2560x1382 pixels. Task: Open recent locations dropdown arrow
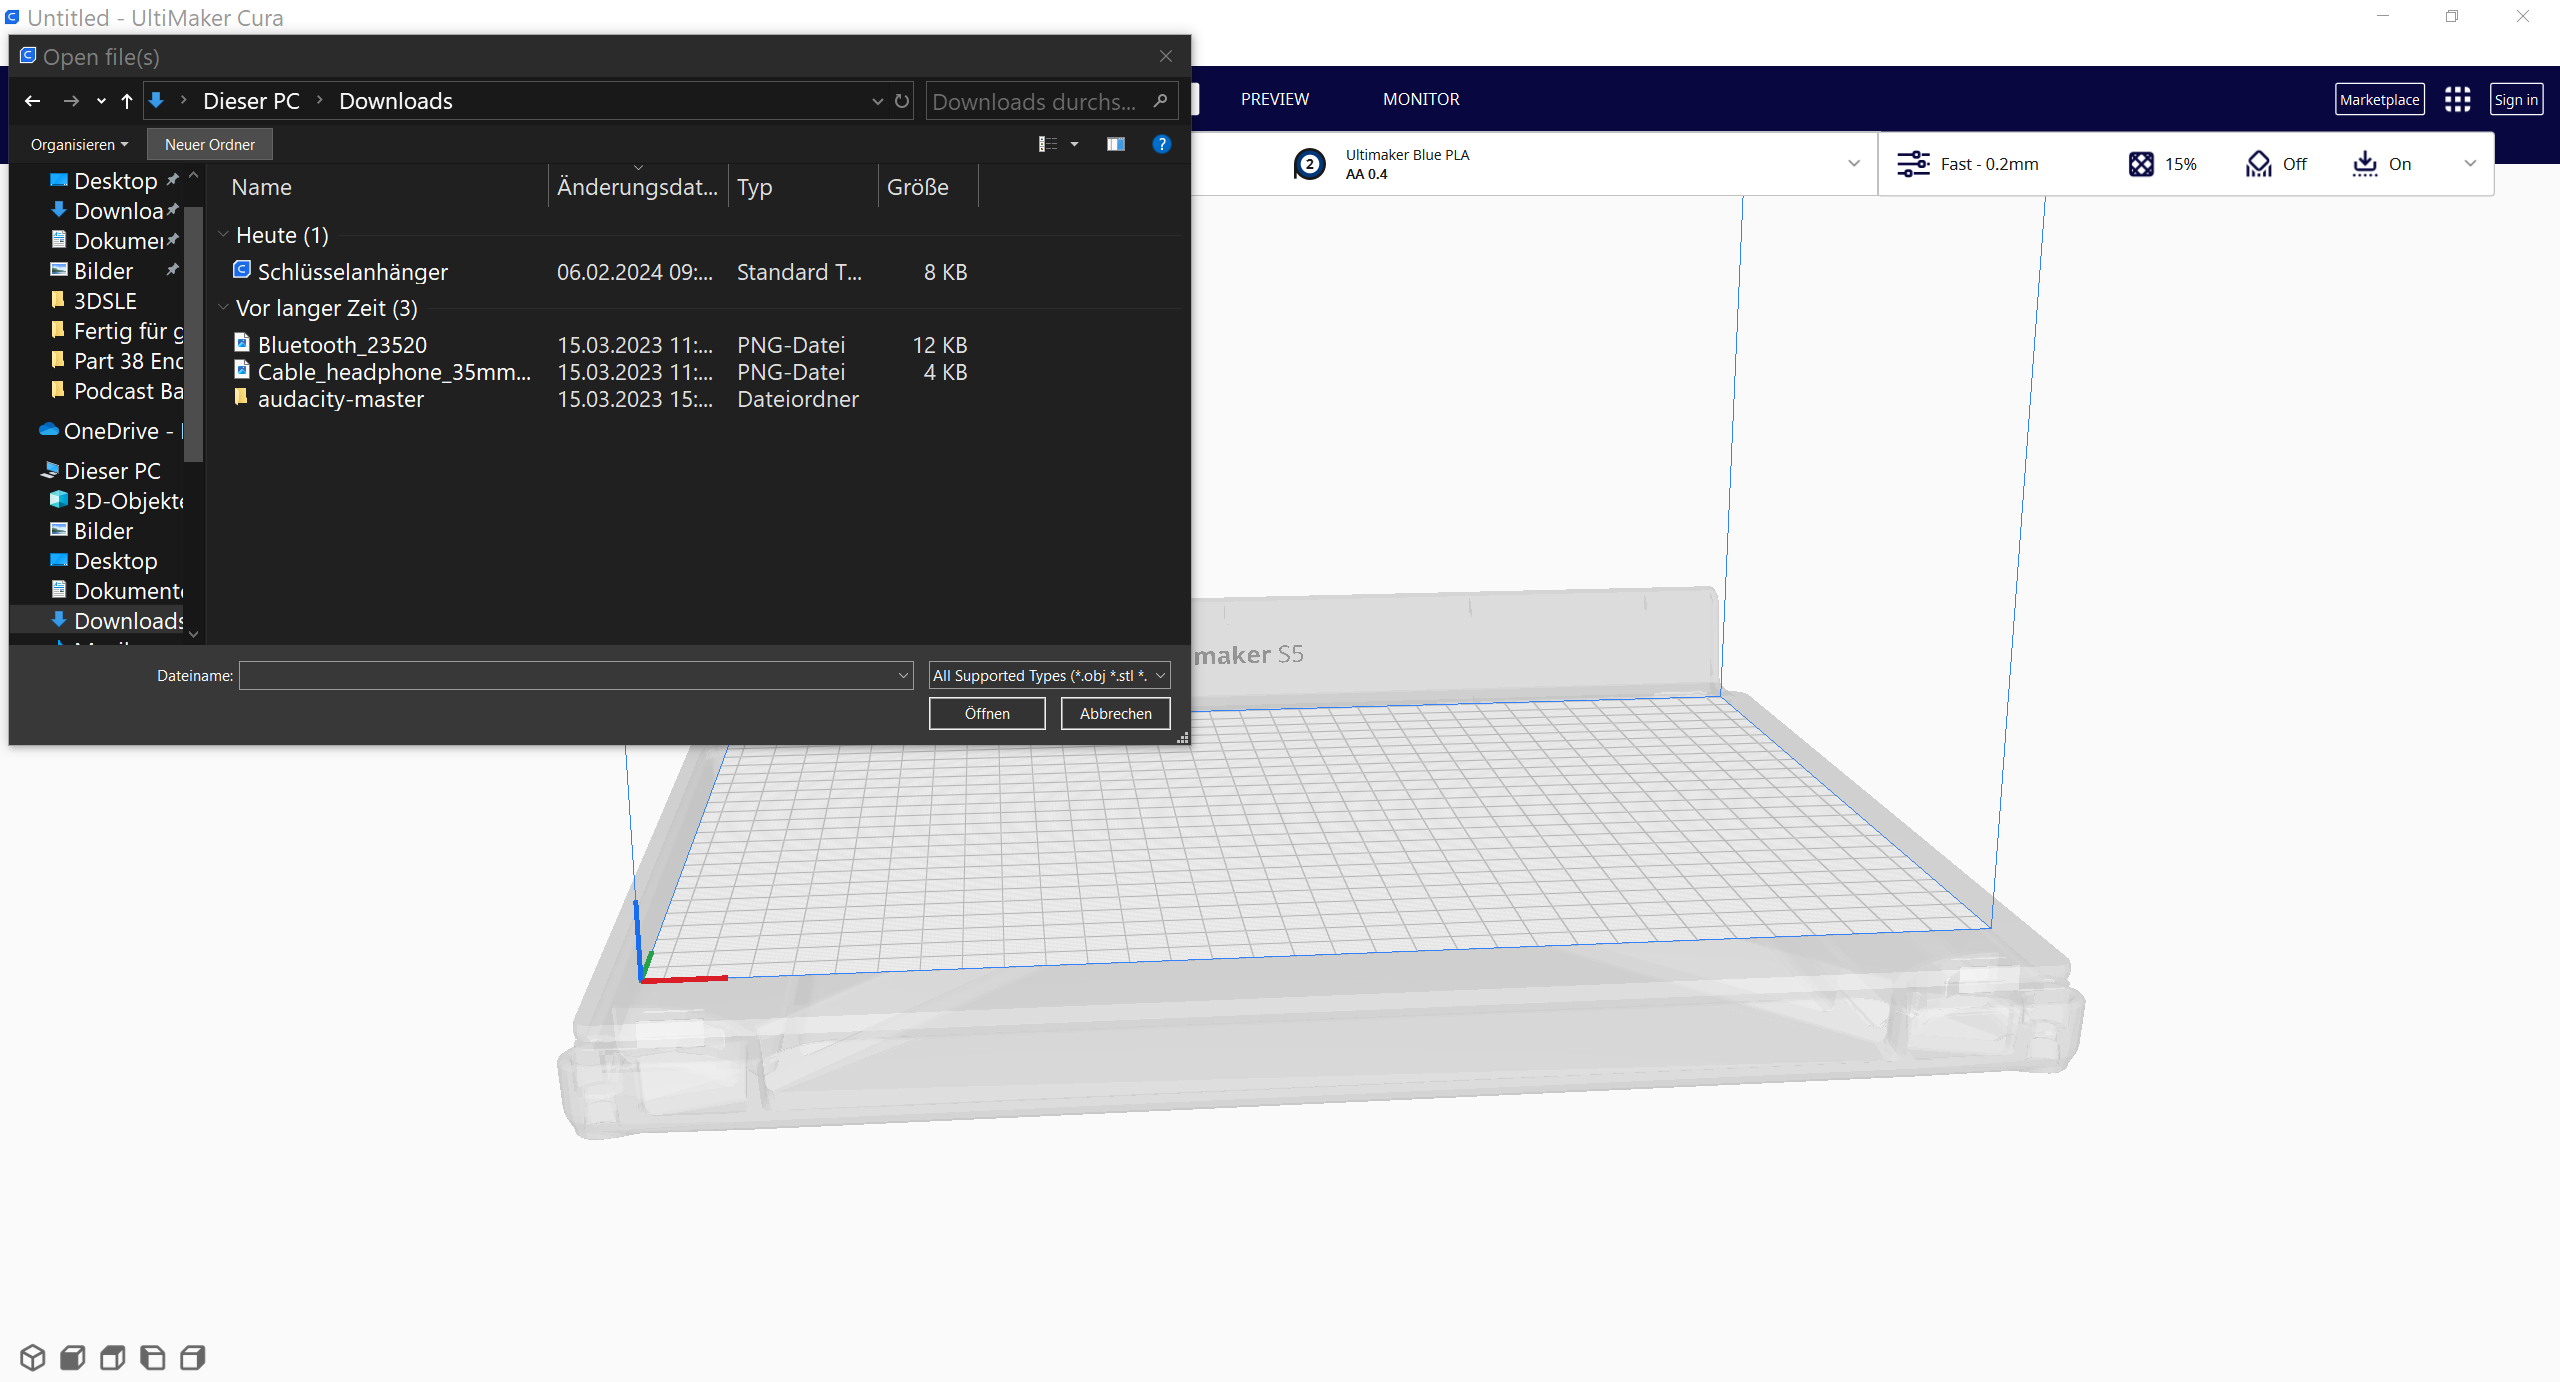[x=101, y=101]
